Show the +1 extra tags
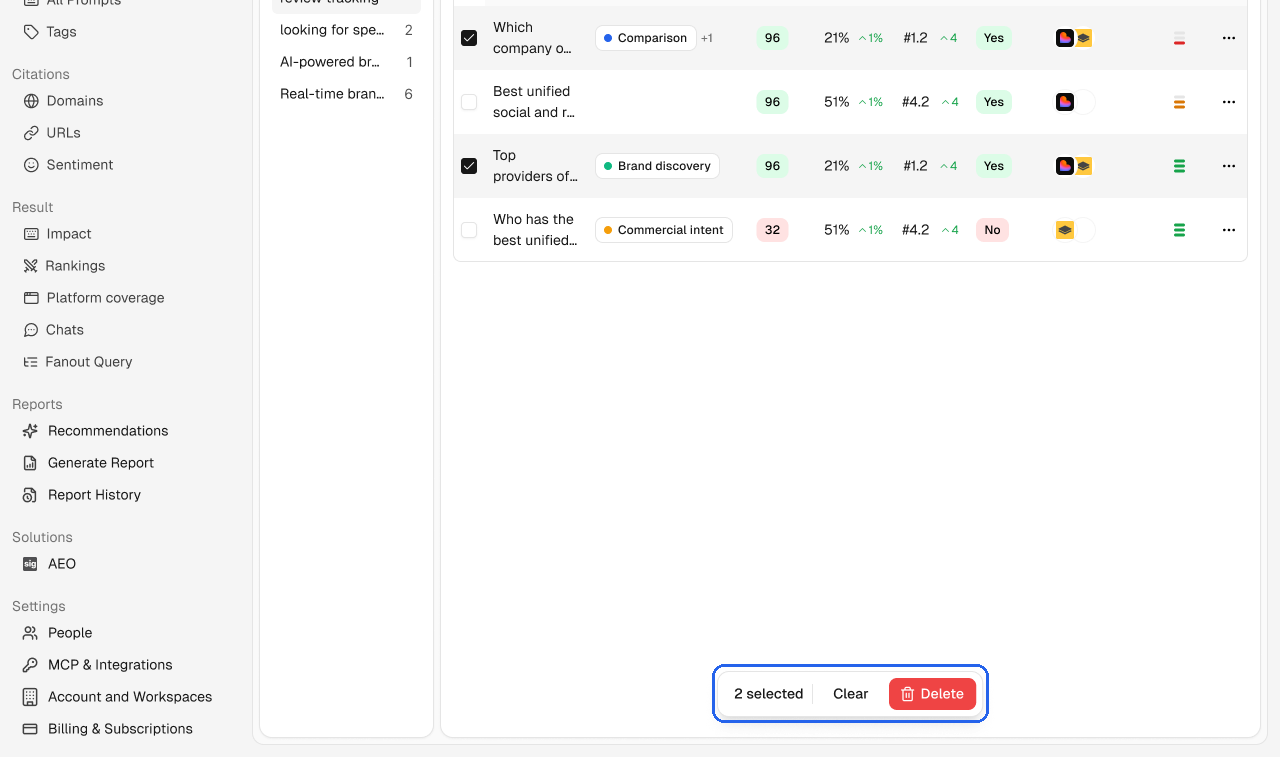Screen dimensions: 1280x757 (707, 38)
